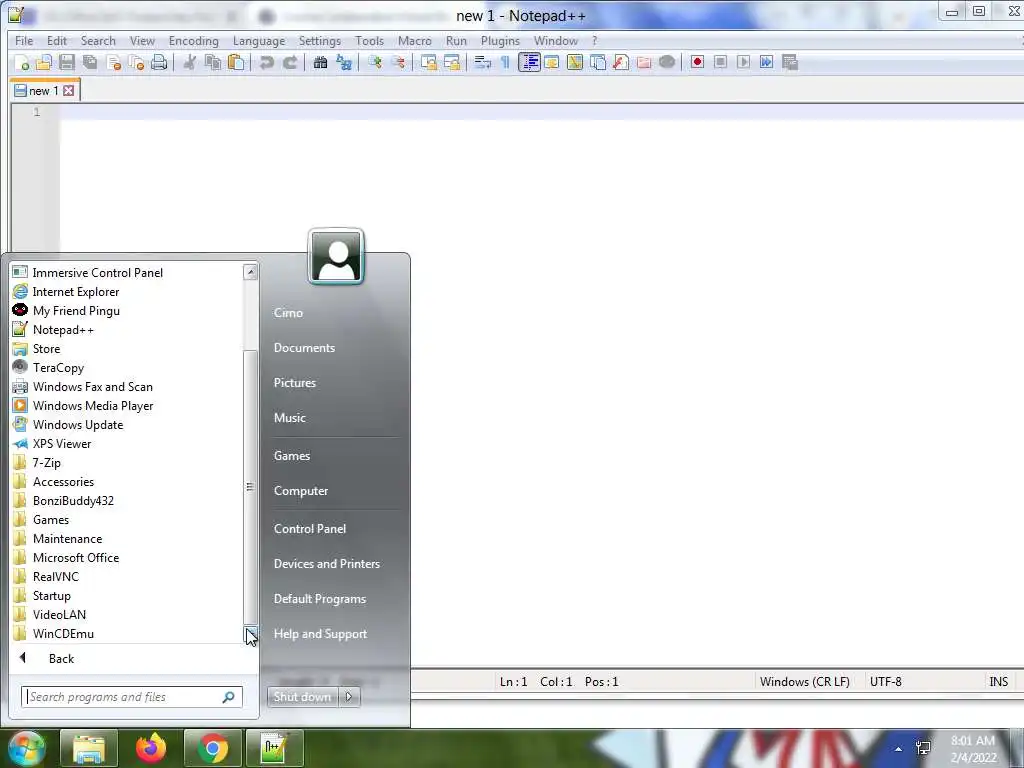Close the new 1 tab
Screen dimensions: 1024x768
[x=69, y=91]
